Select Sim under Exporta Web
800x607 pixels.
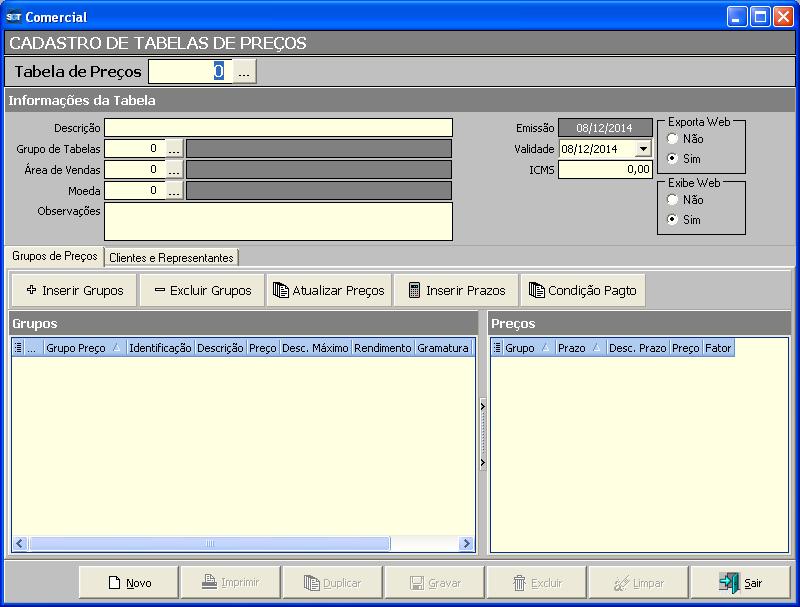(x=673, y=158)
